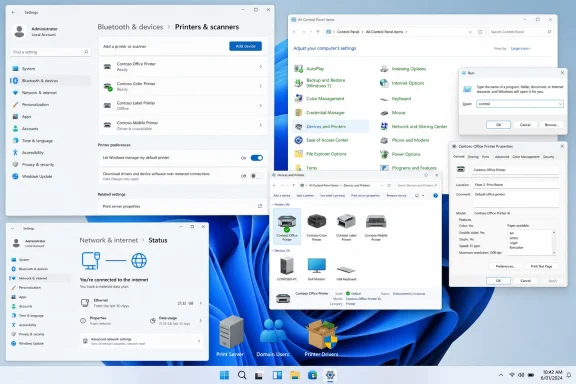The width and height of the screenshot is (576, 384).
Task: Open Indexing Options in Control Panel
Action: coord(403,69)
